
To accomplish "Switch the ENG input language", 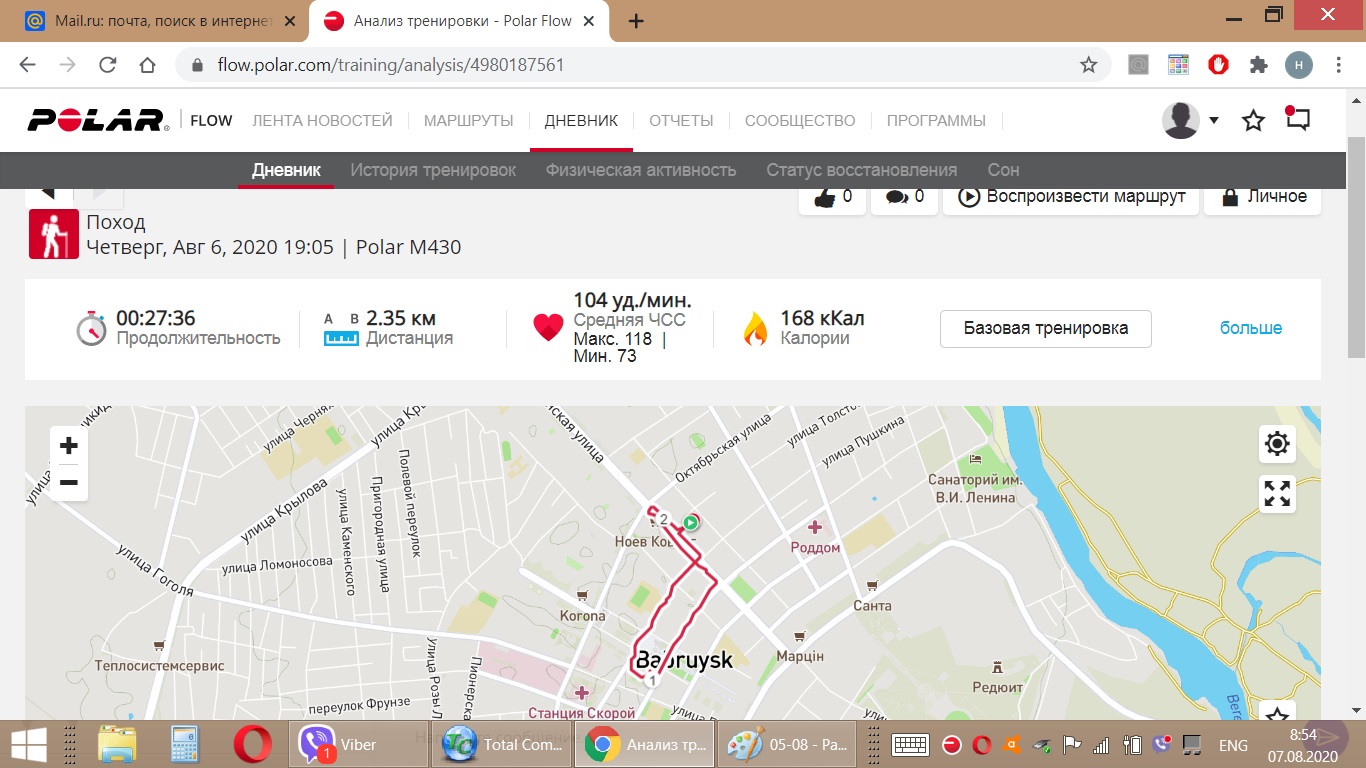I will (x=1233, y=745).
